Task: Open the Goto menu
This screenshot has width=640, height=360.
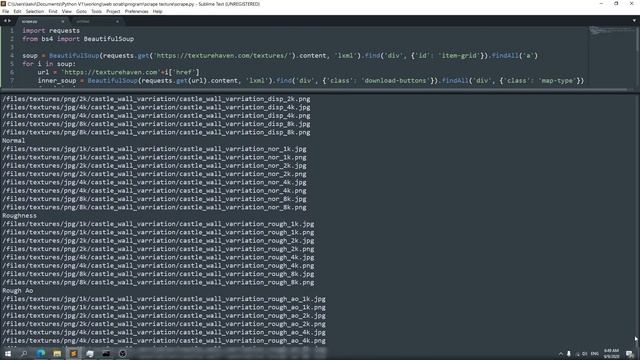Action: [x=81, y=11]
